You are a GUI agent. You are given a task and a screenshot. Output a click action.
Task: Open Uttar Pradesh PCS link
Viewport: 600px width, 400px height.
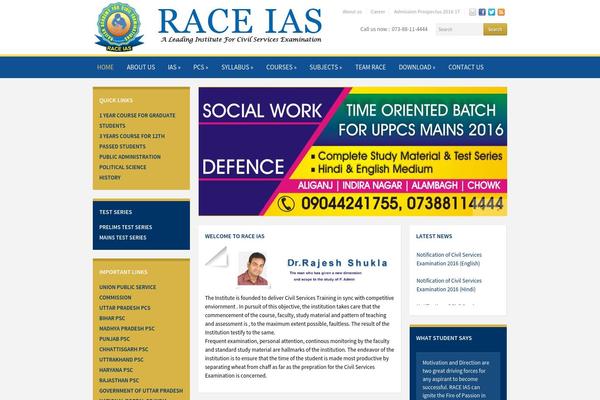[x=124, y=308]
